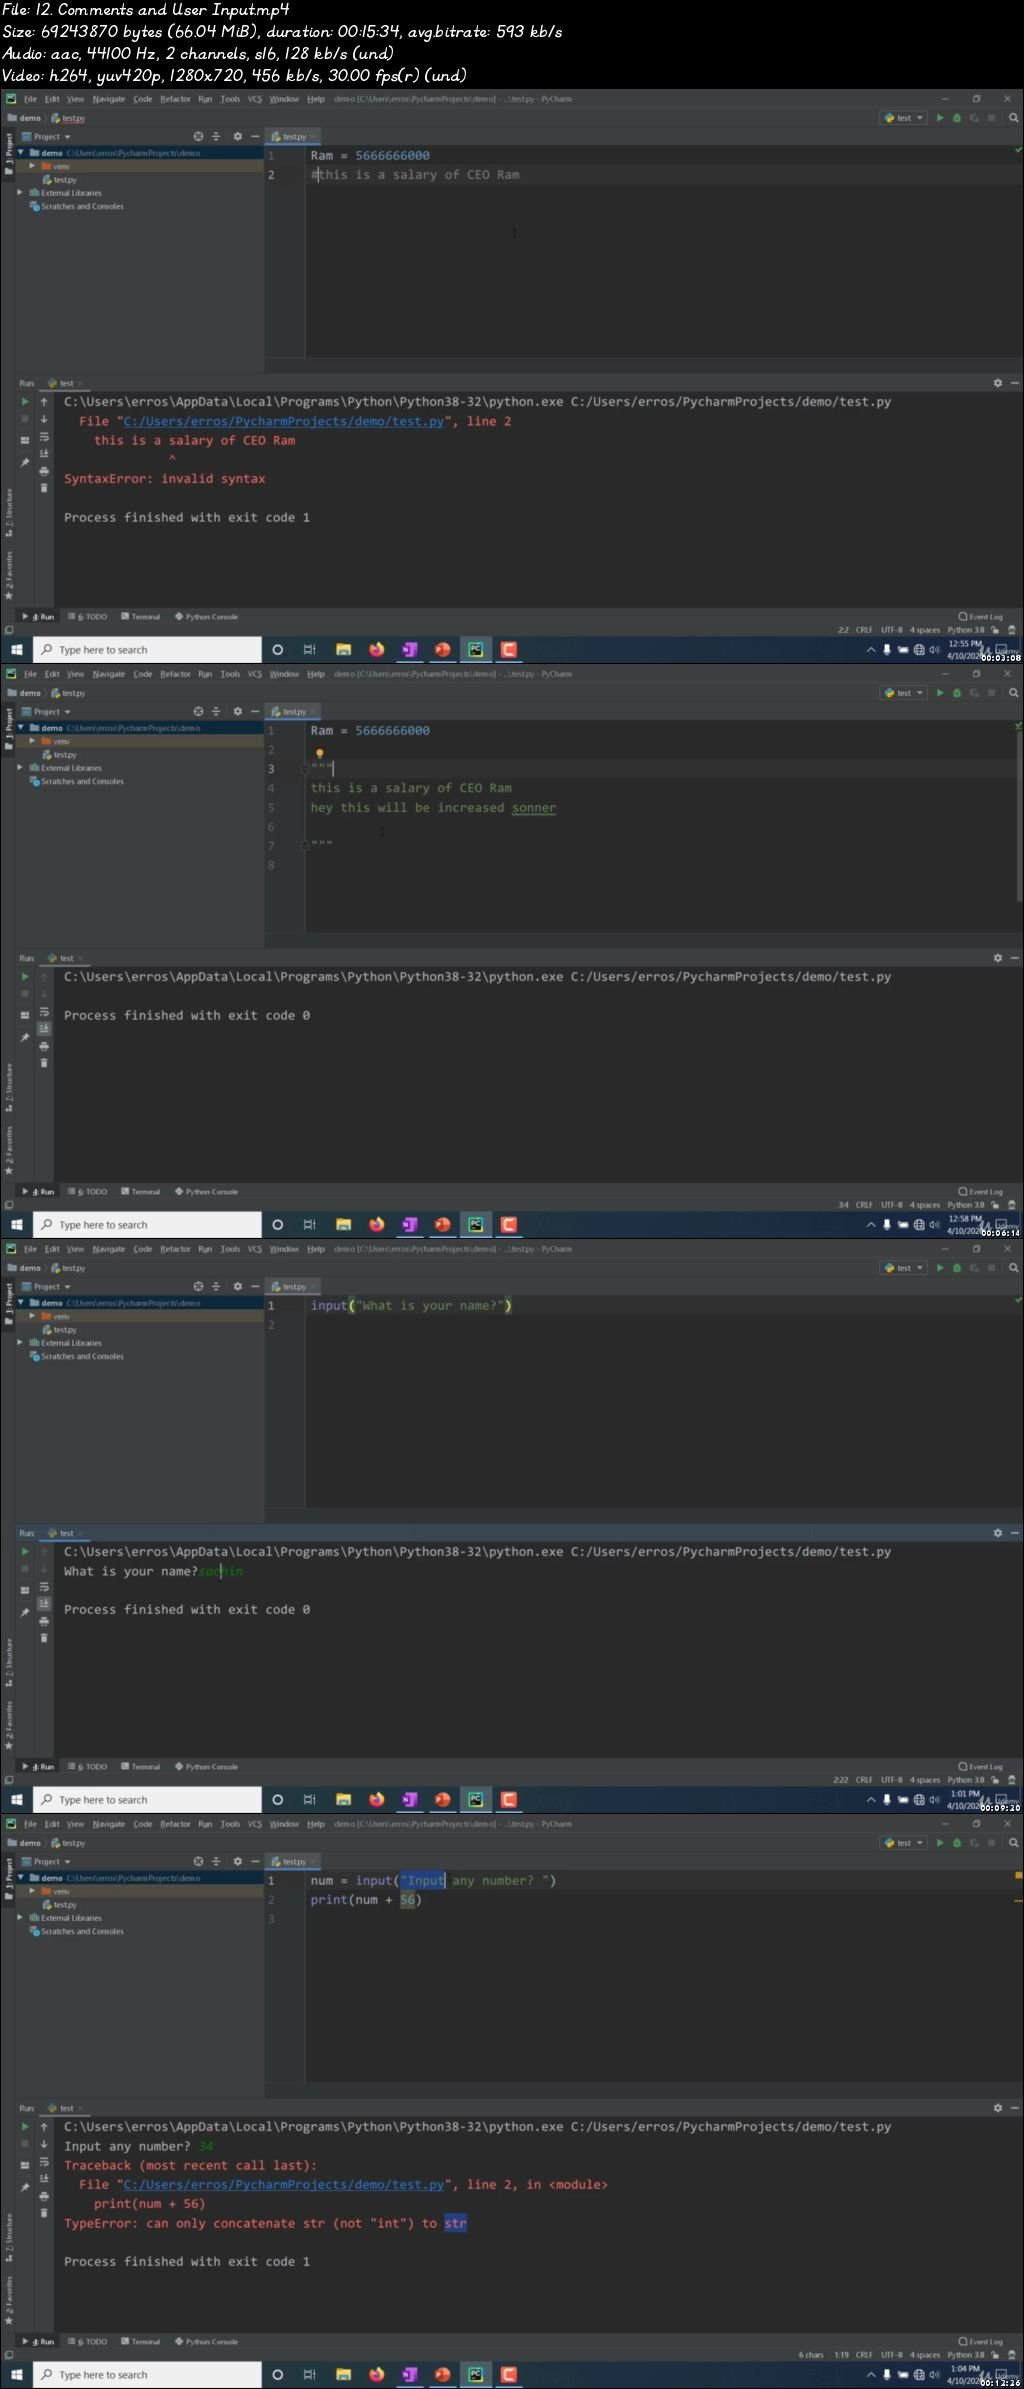
Task: Expand the venv folder in the SyntaxError frame's tree
Action: pyautogui.click(x=33, y=166)
